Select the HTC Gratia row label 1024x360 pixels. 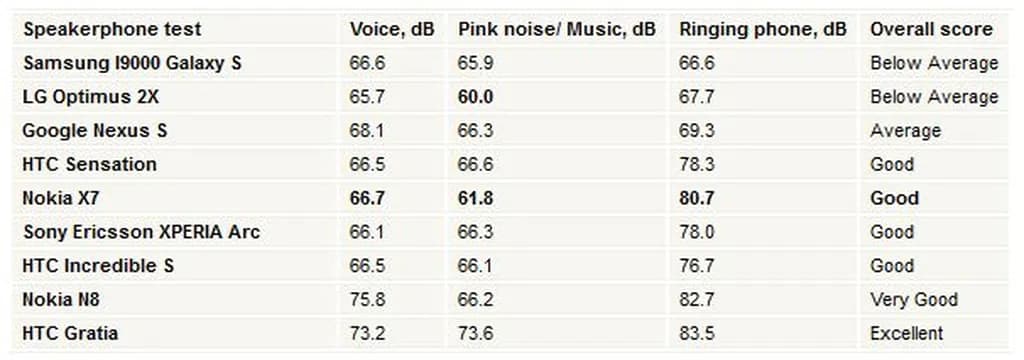pyautogui.click(x=71, y=333)
